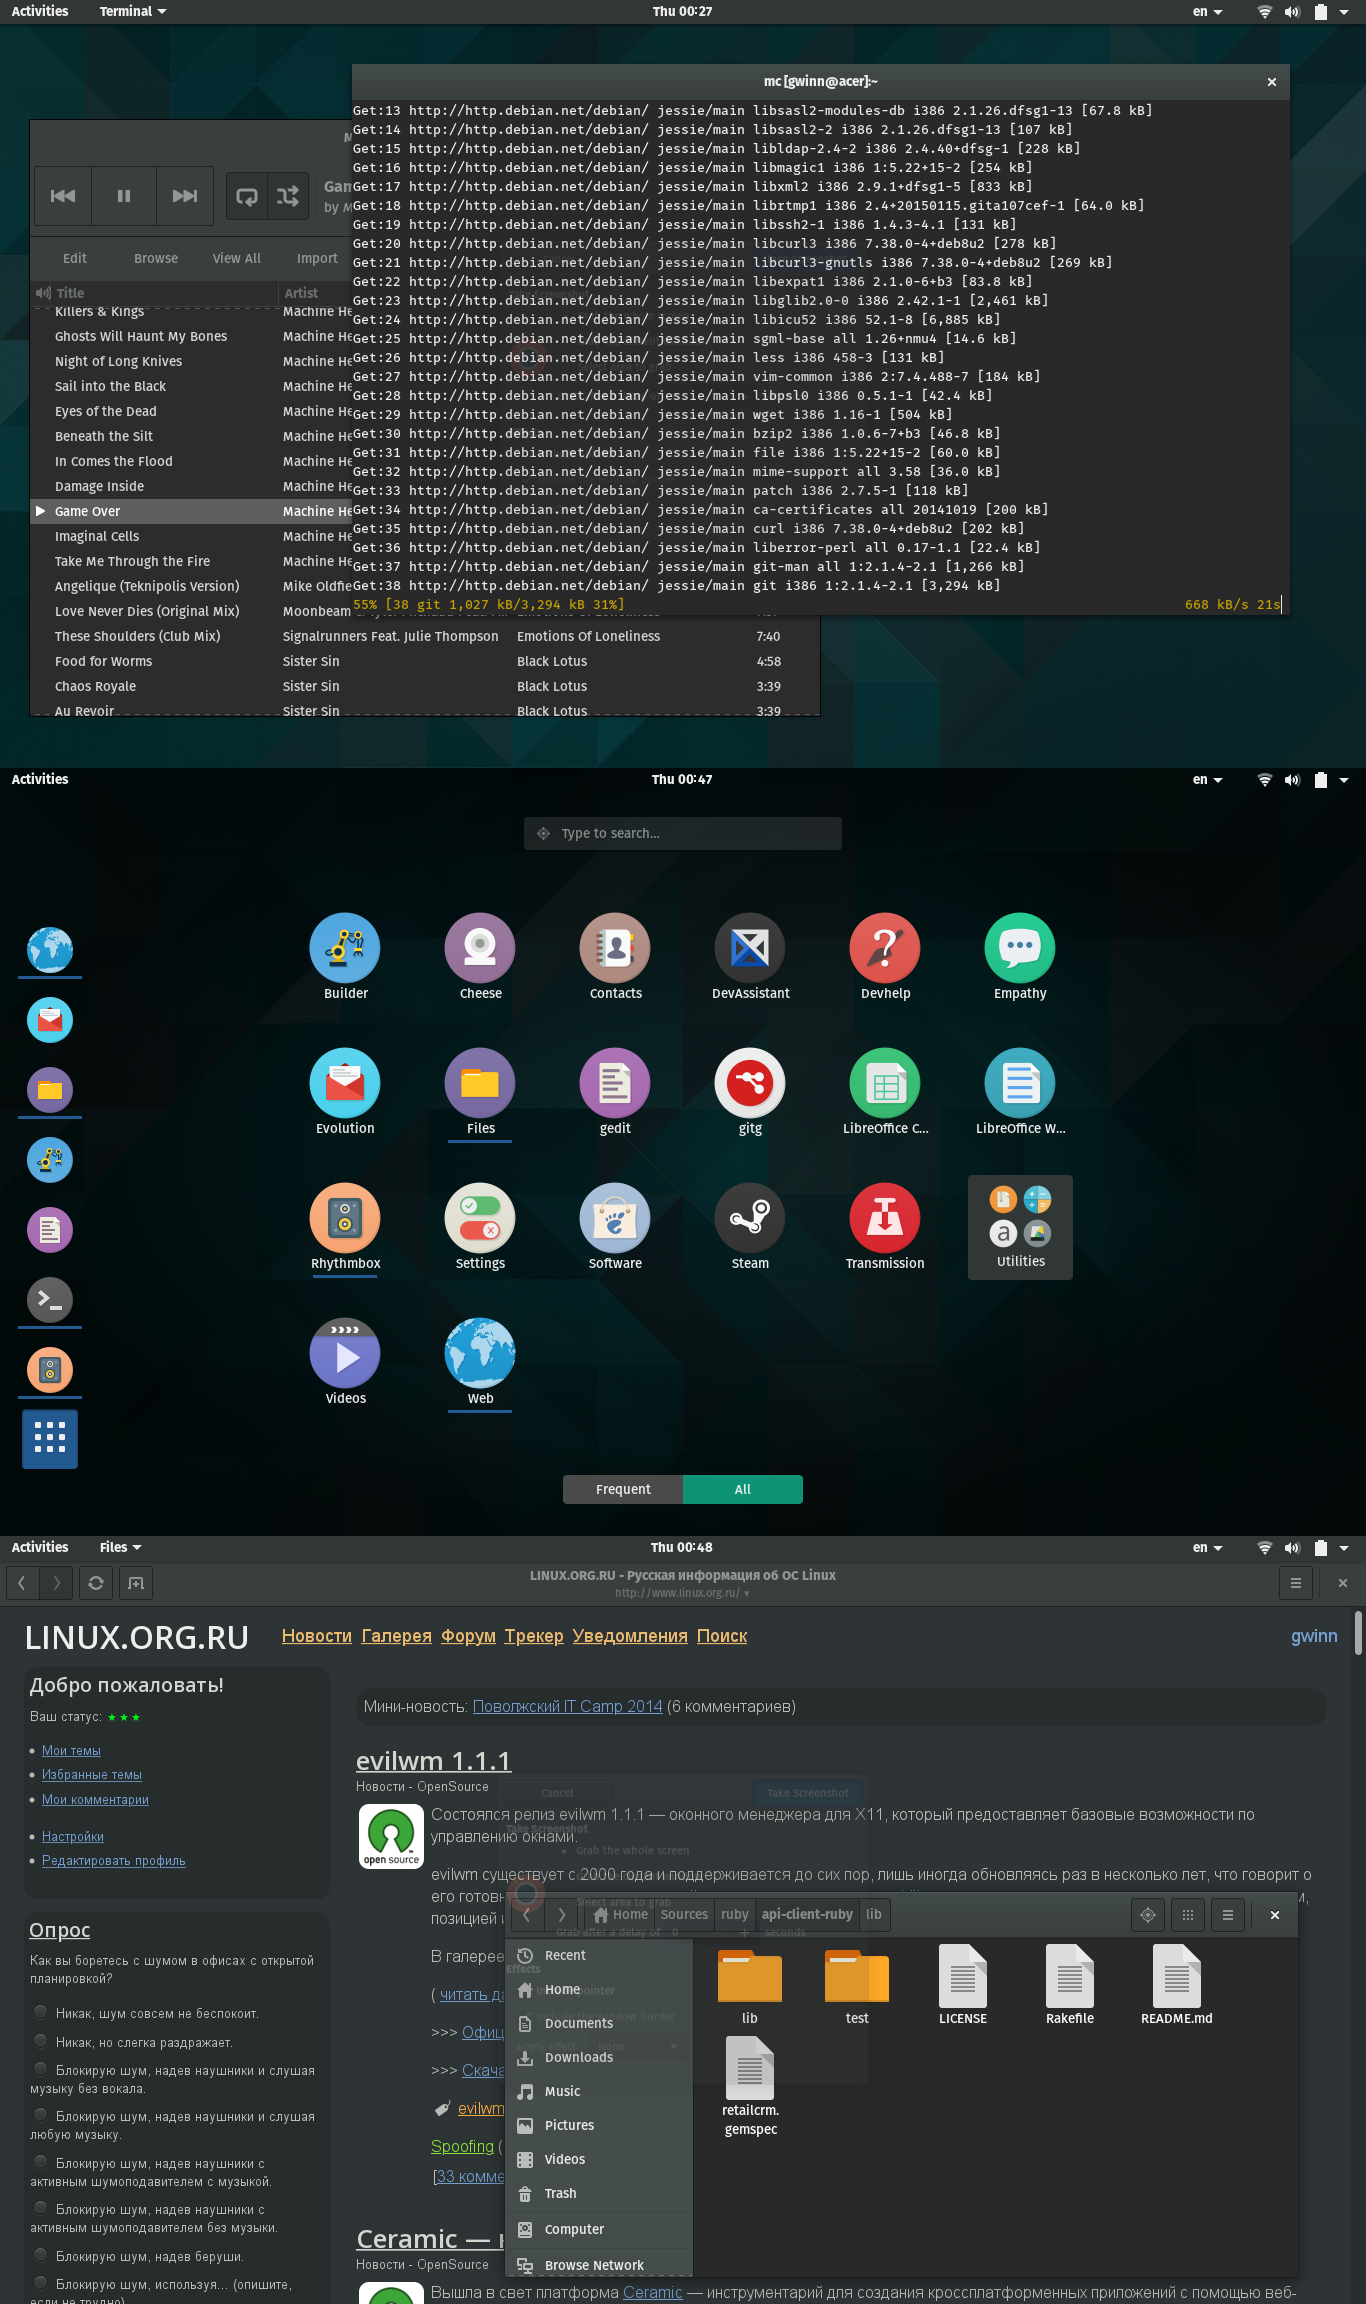
Task: Skip to previous track in Rhythmbox
Action: pyautogui.click(x=63, y=196)
